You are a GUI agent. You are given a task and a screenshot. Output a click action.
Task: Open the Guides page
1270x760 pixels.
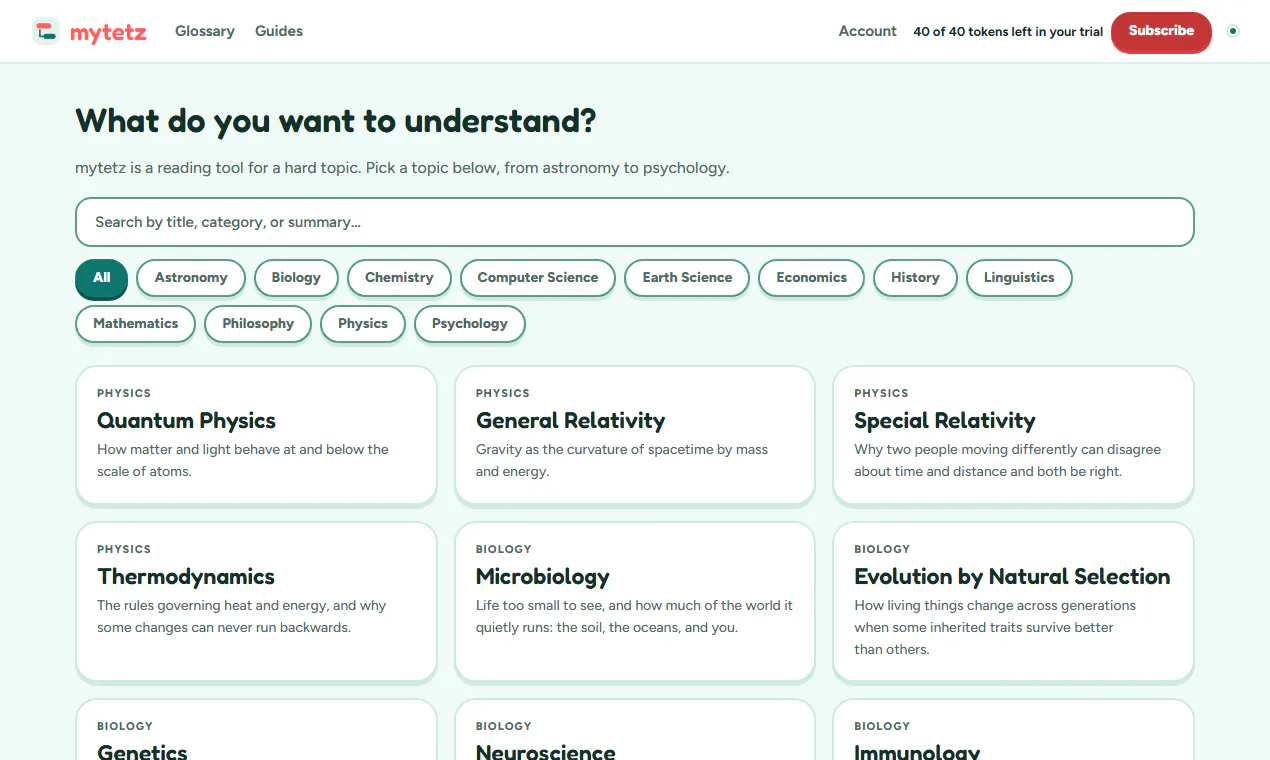(x=279, y=31)
